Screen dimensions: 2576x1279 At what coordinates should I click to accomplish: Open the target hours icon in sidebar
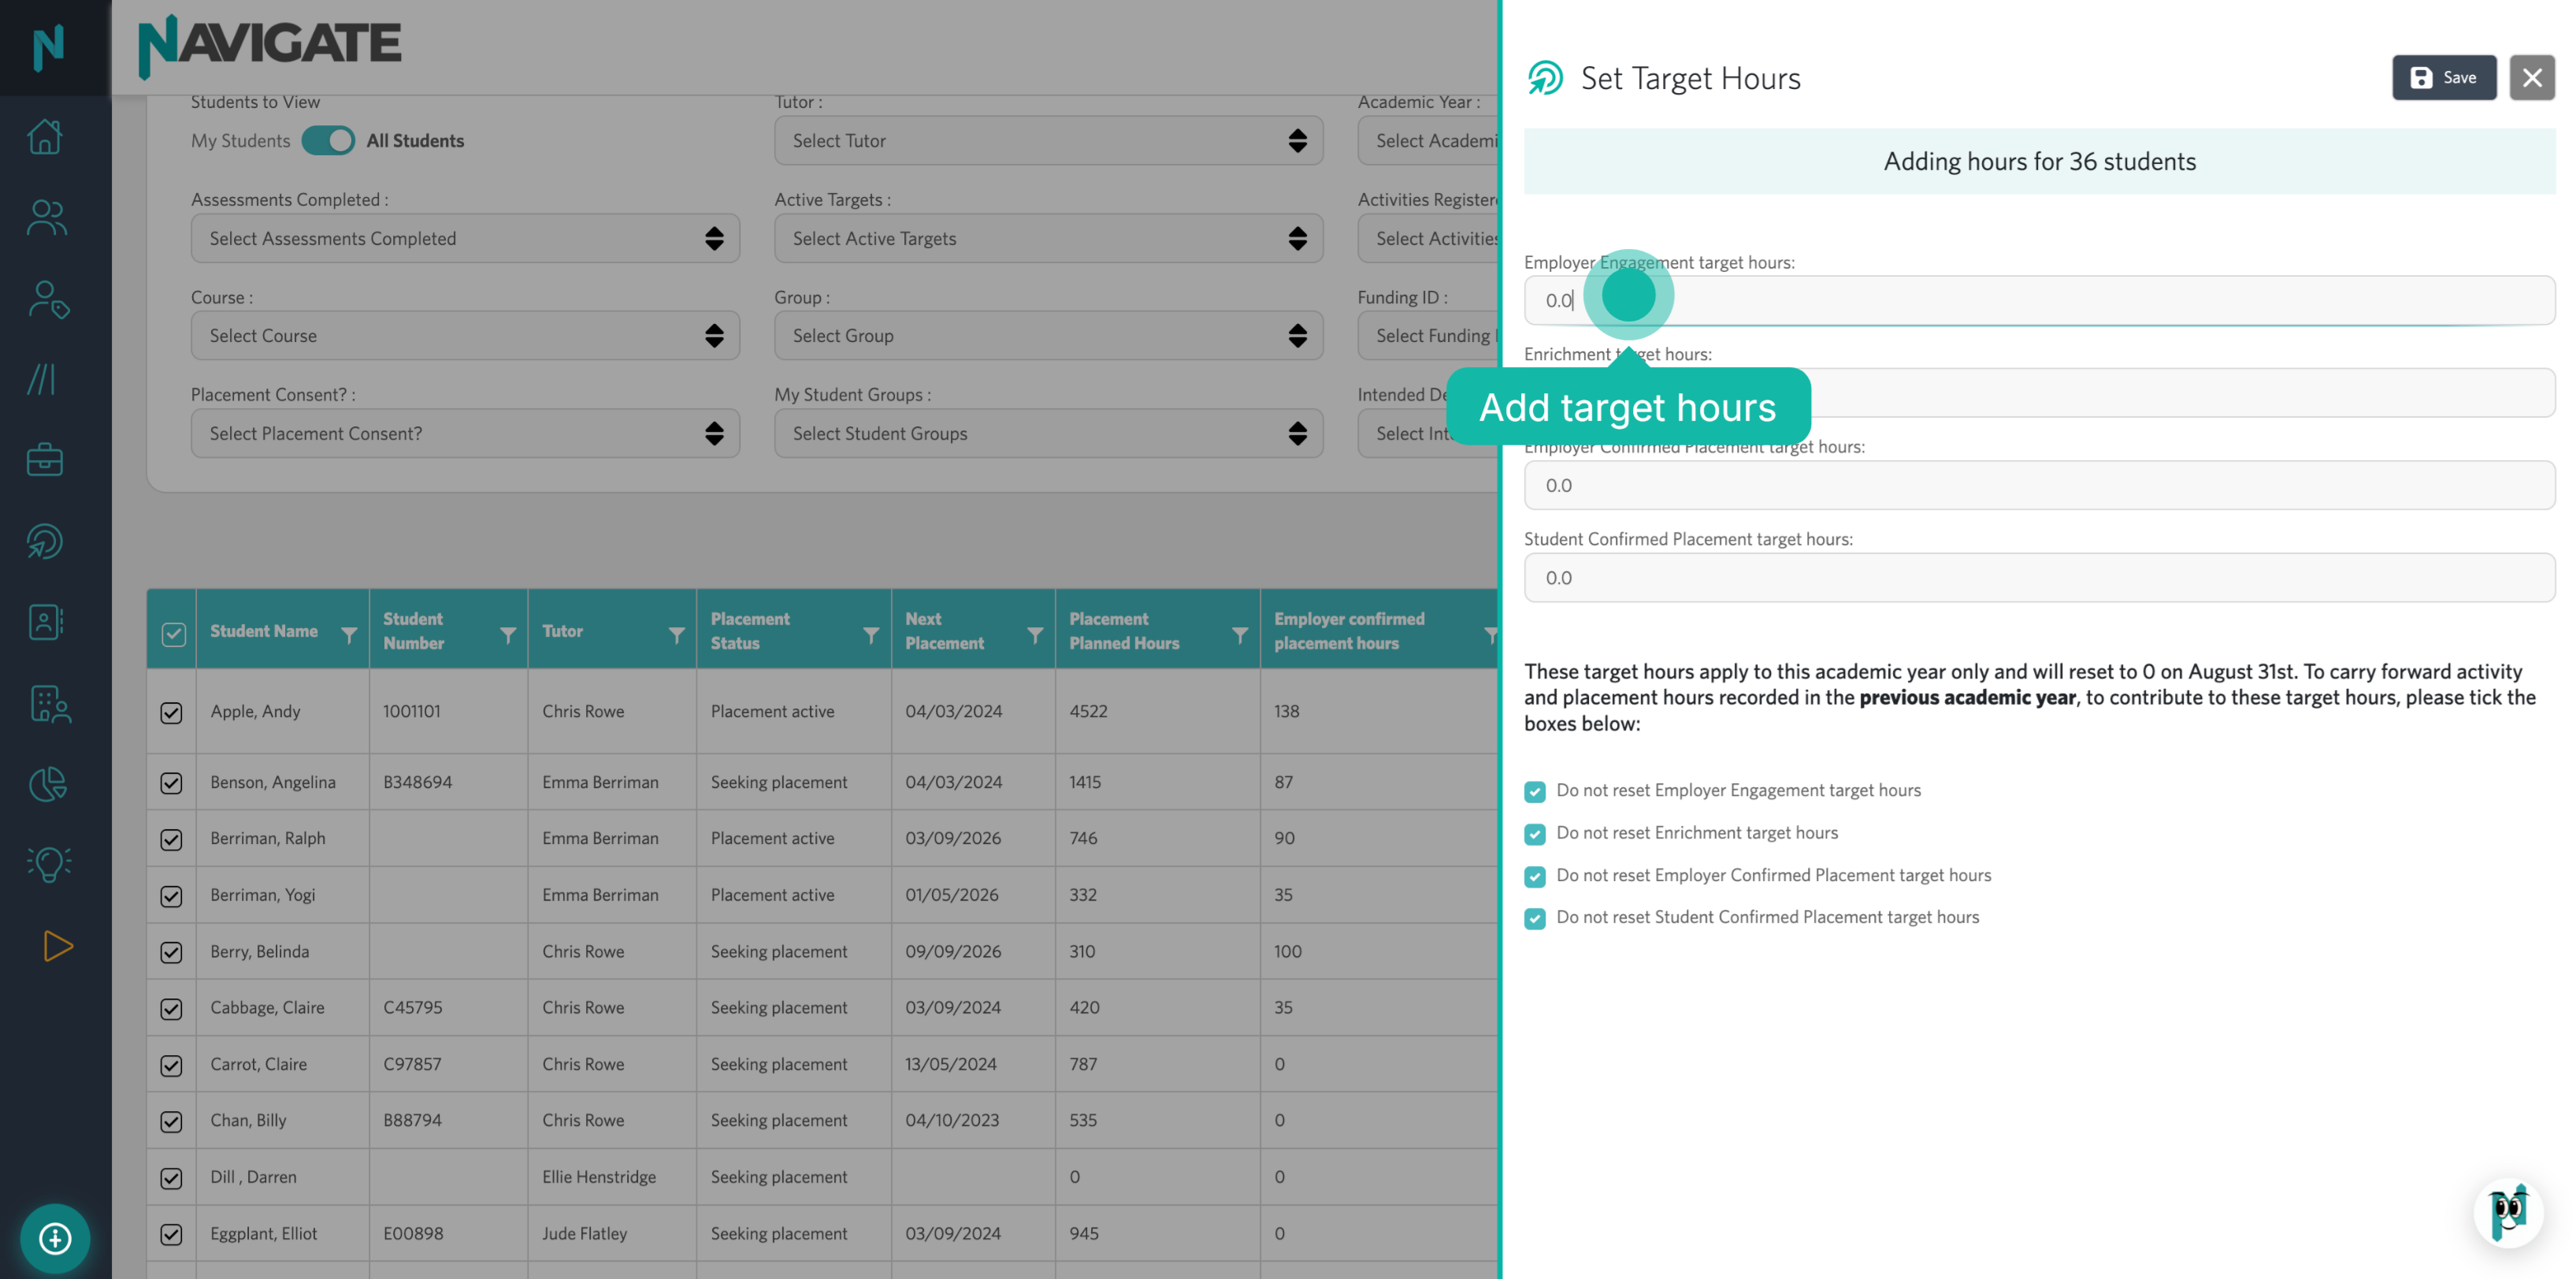click(x=45, y=541)
